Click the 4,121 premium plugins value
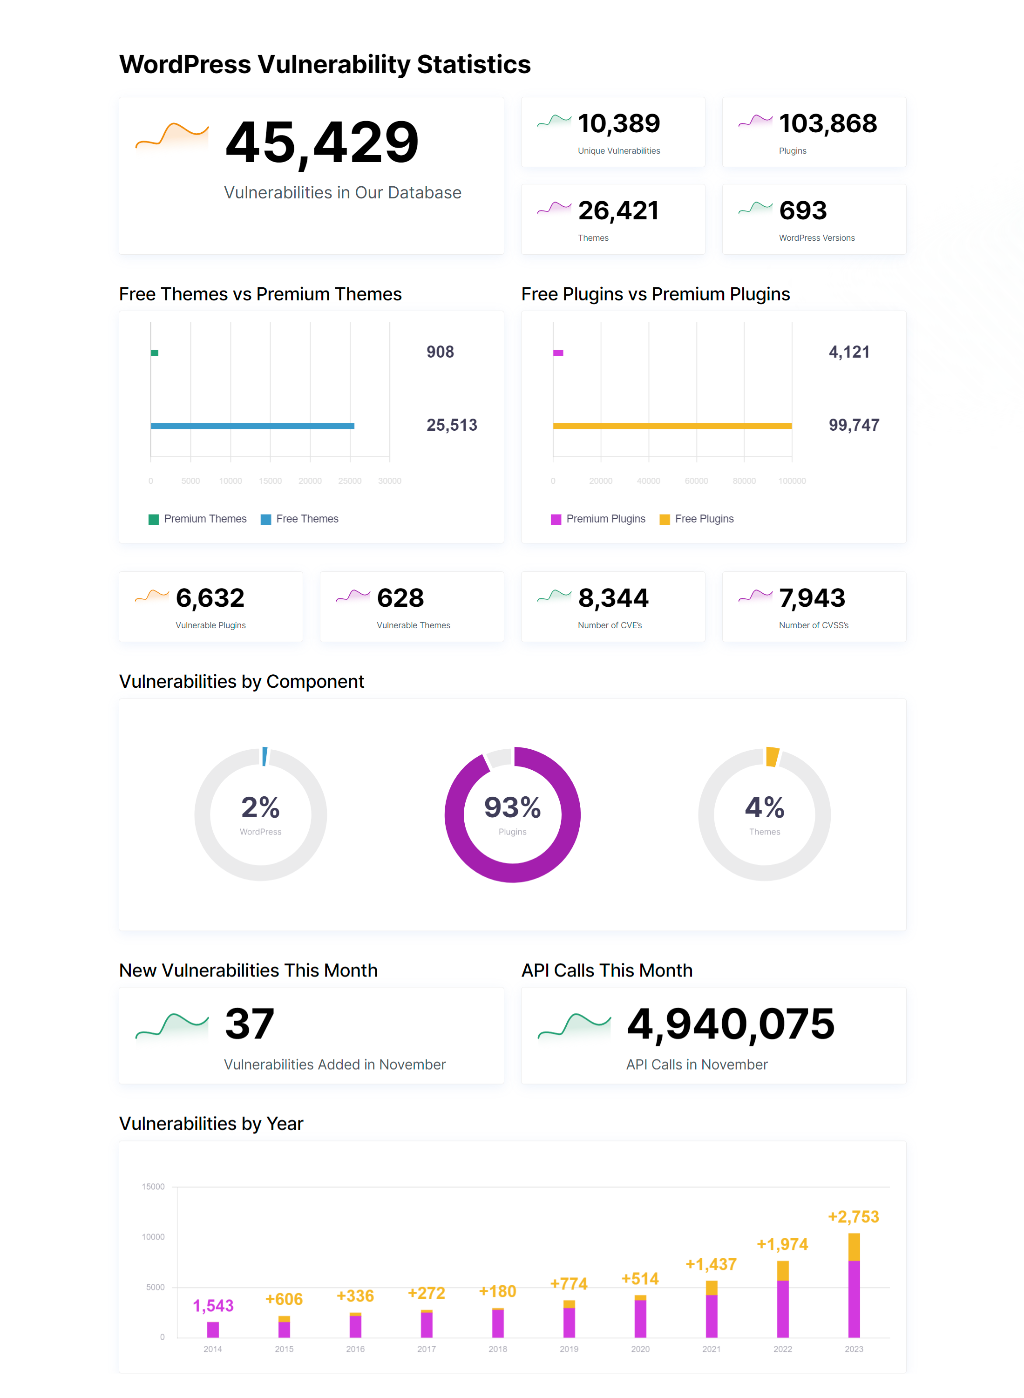The height and width of the screenshot is (1398, 1024). click(849, 352)
